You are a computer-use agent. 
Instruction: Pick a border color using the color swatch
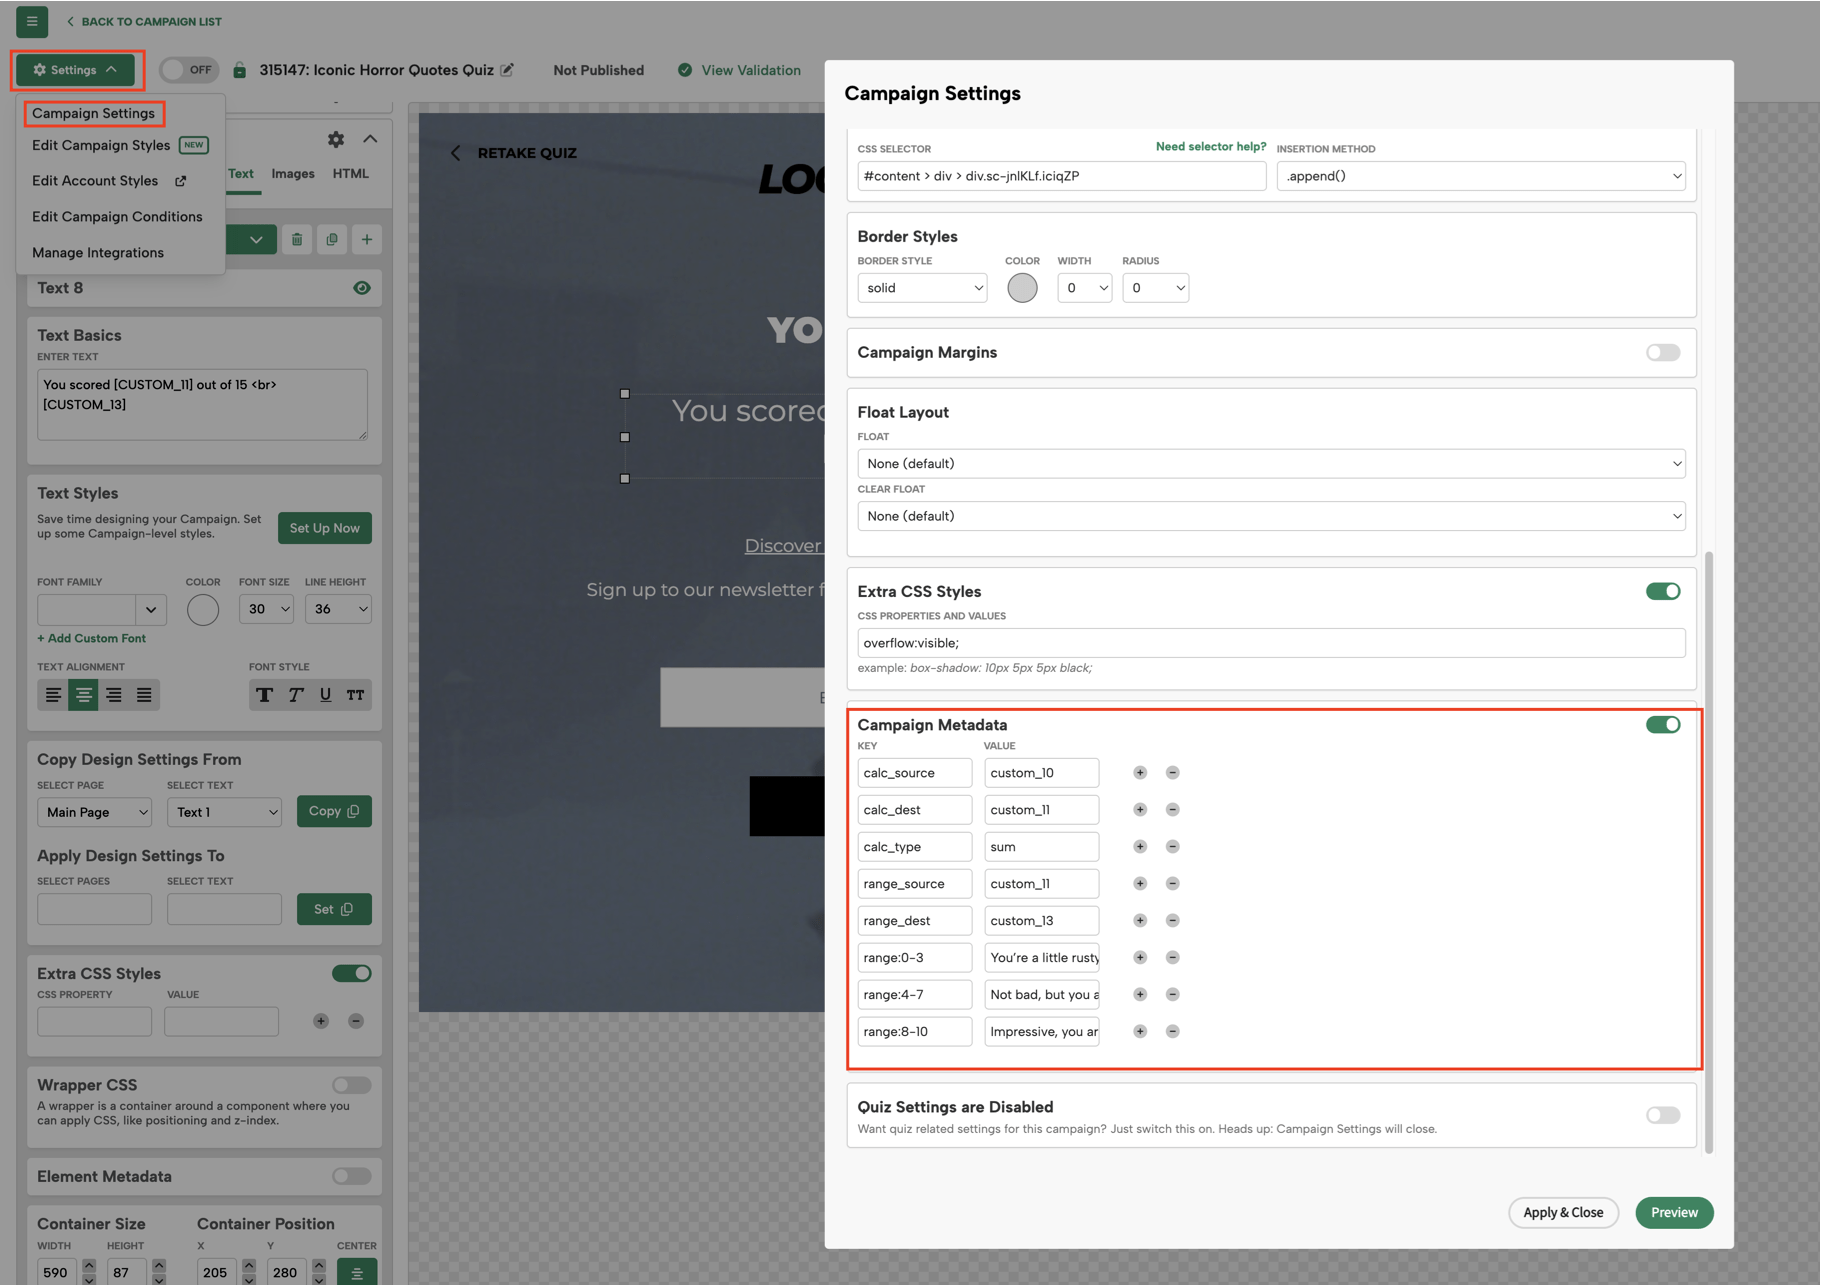(1022, 287)
